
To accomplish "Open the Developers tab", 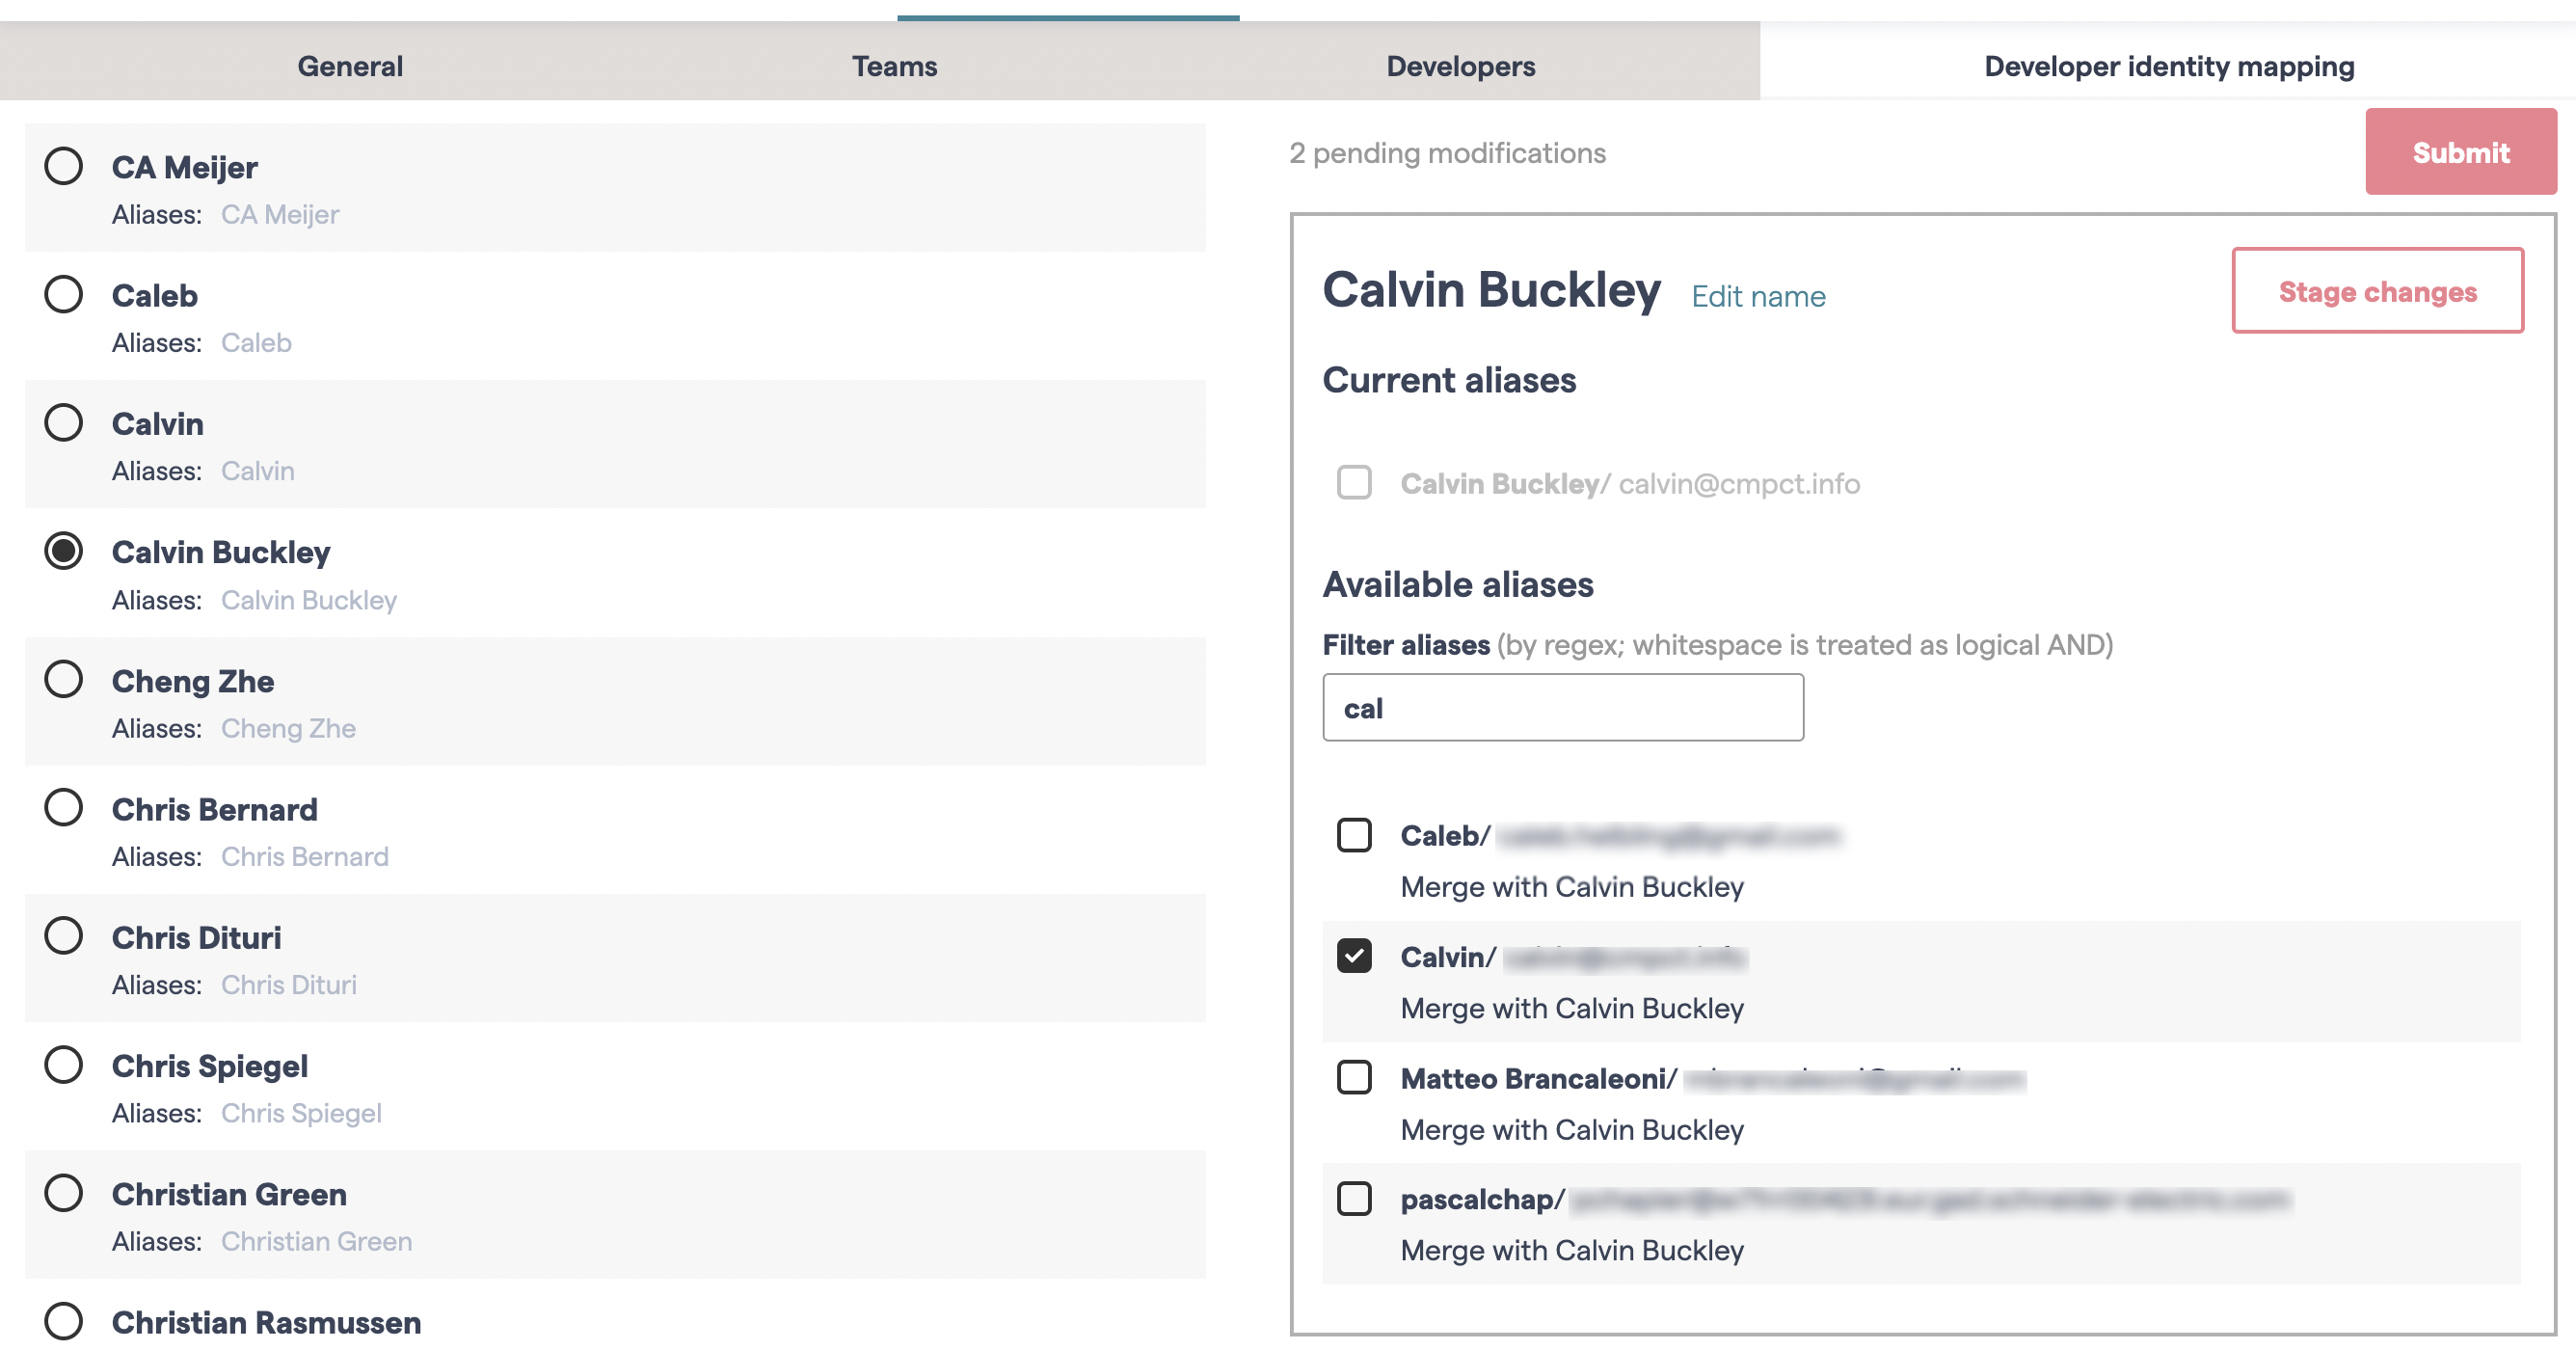I will pos(1460,65).
